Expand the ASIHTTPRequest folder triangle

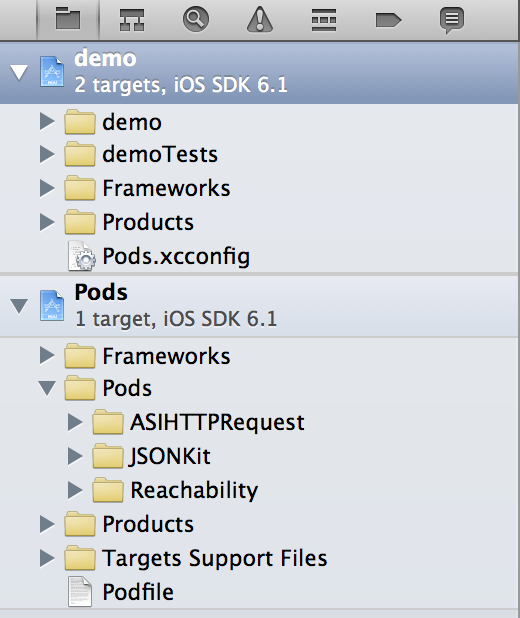(75, 423)
